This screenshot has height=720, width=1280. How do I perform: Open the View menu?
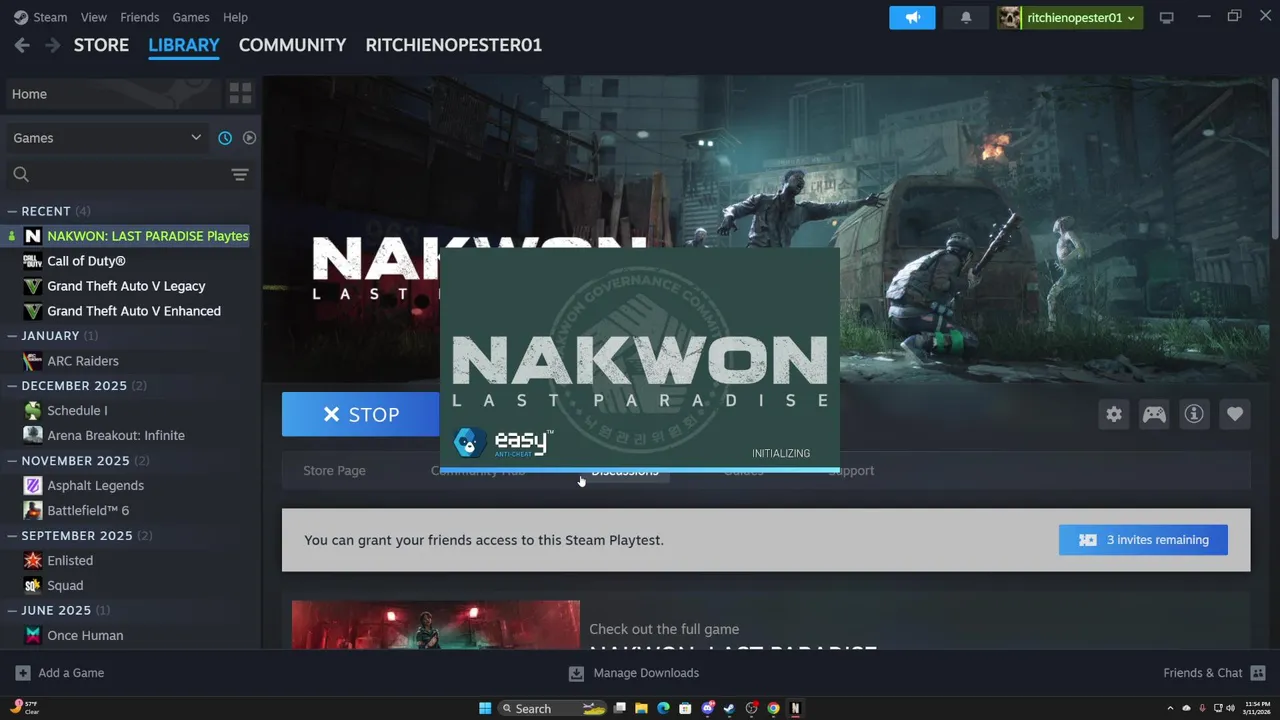[x=94, y=17]
